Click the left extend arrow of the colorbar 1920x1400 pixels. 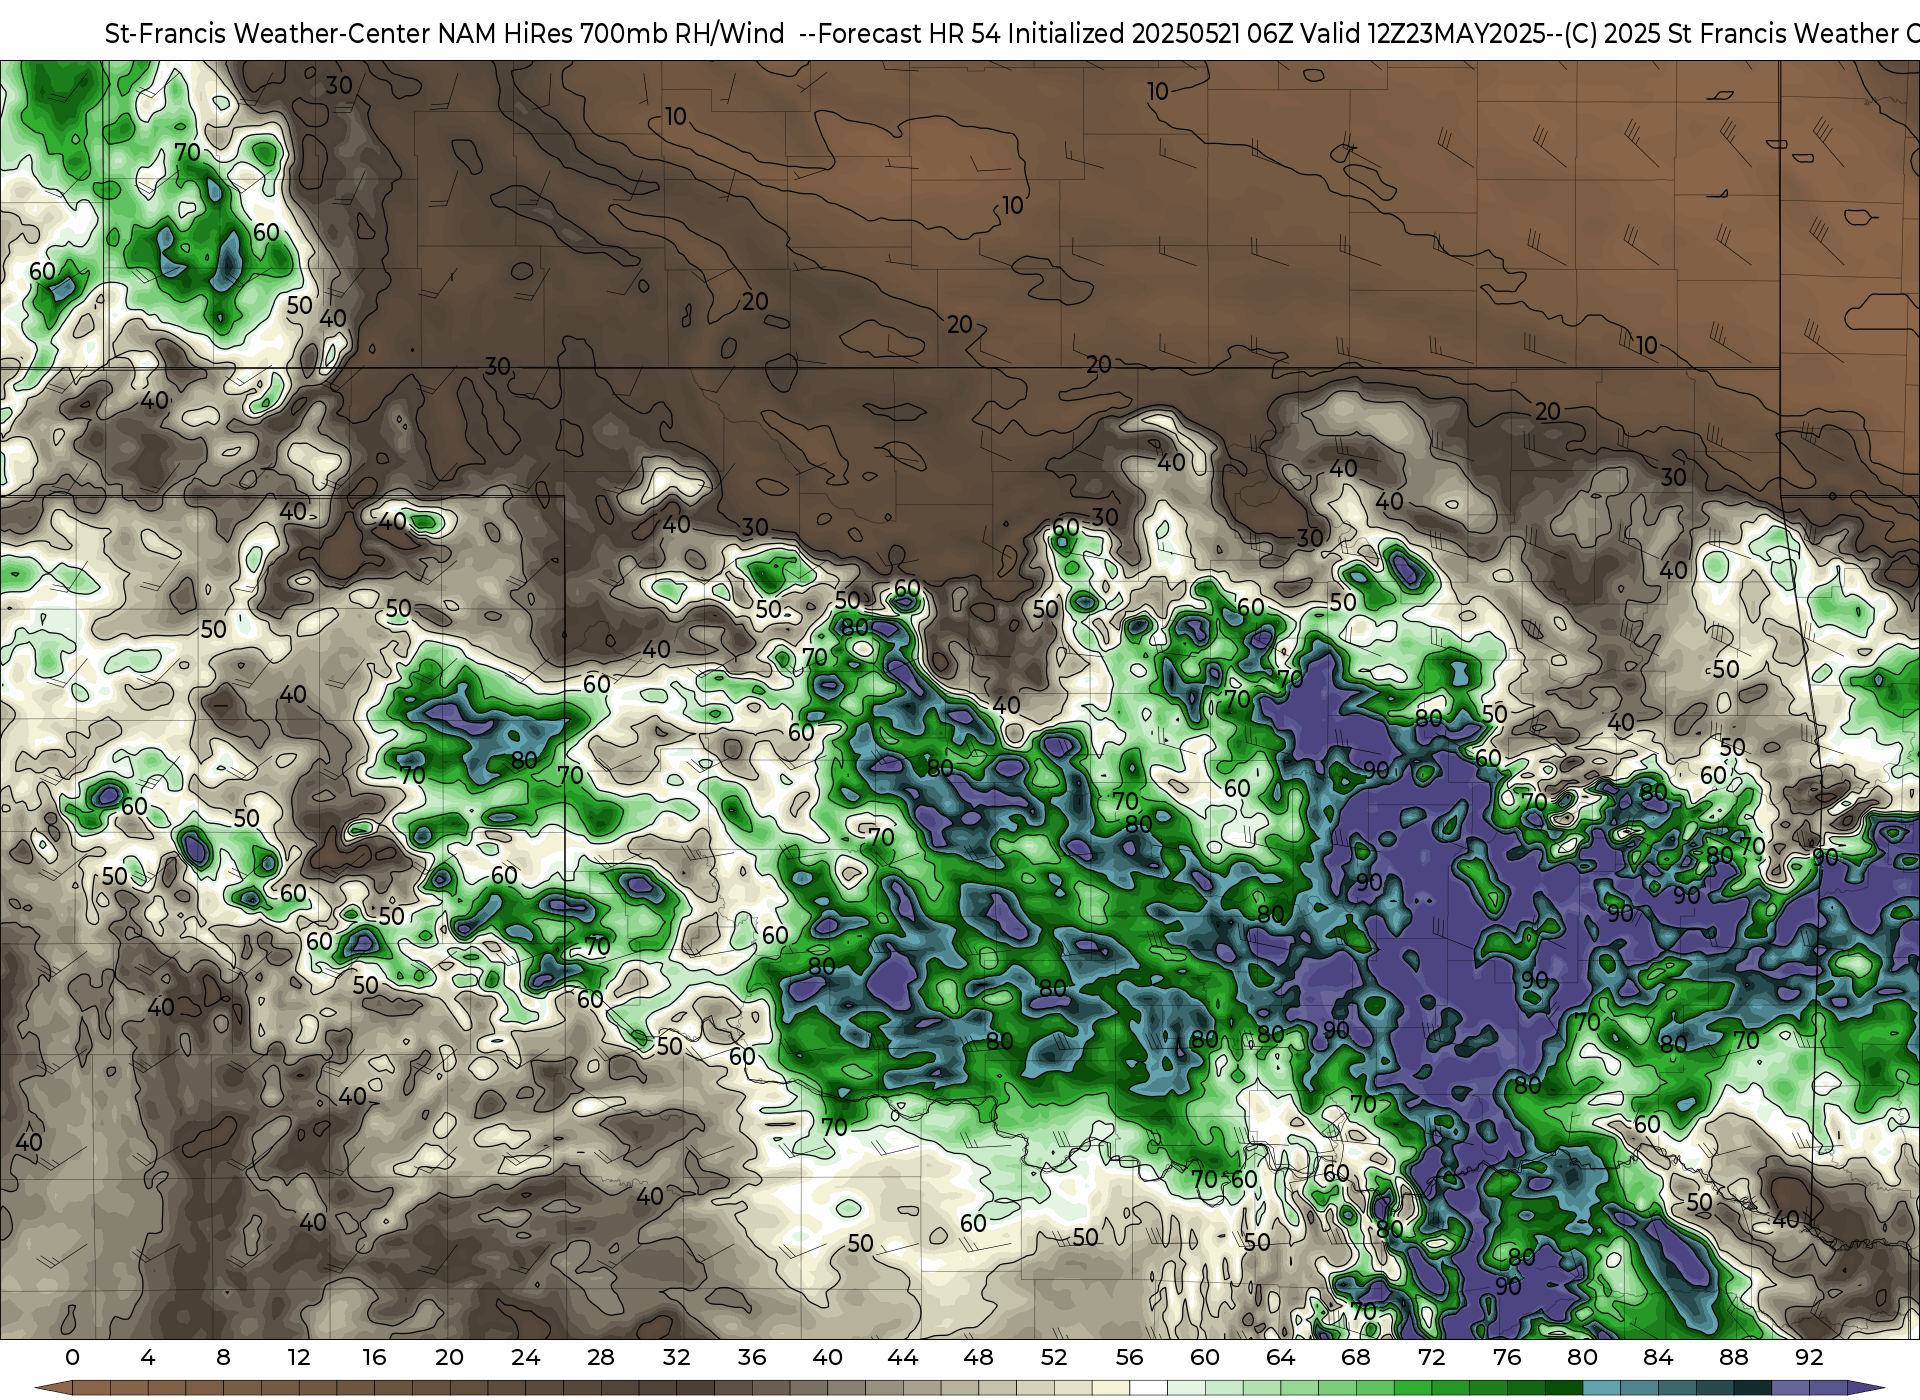coord(54,1388)
